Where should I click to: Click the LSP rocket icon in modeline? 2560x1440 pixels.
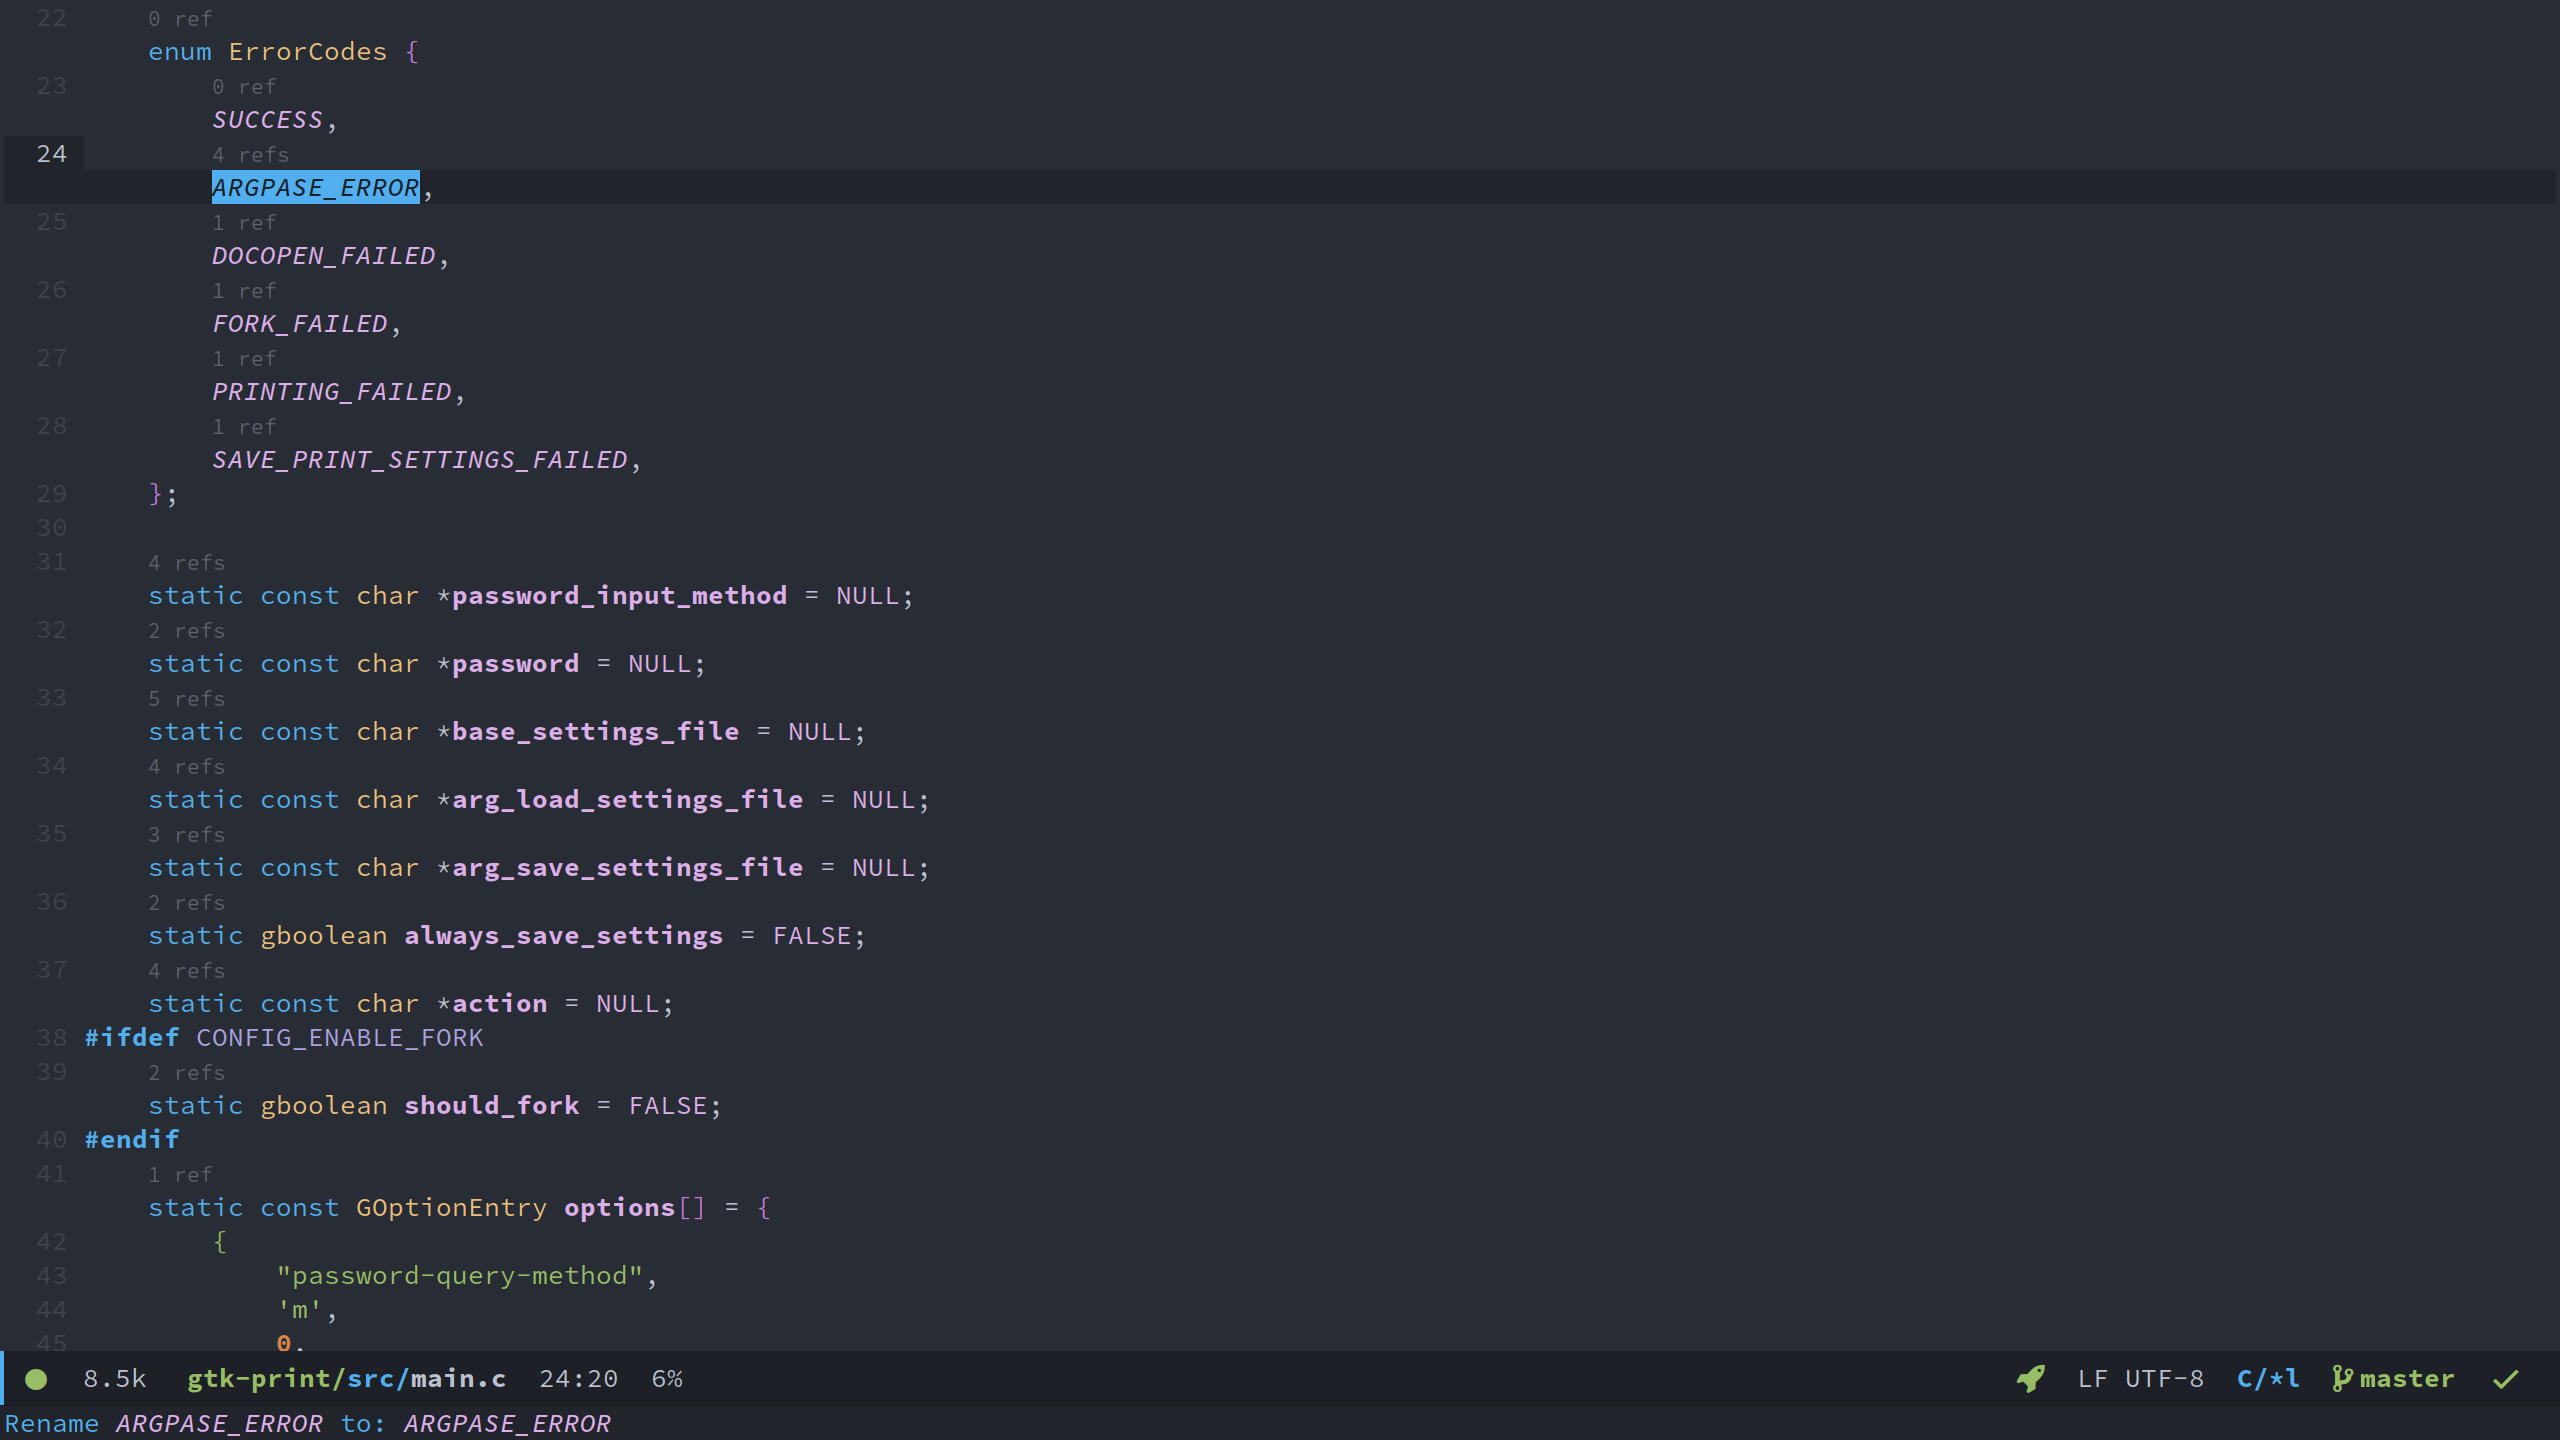(x=2030, y=1379)
